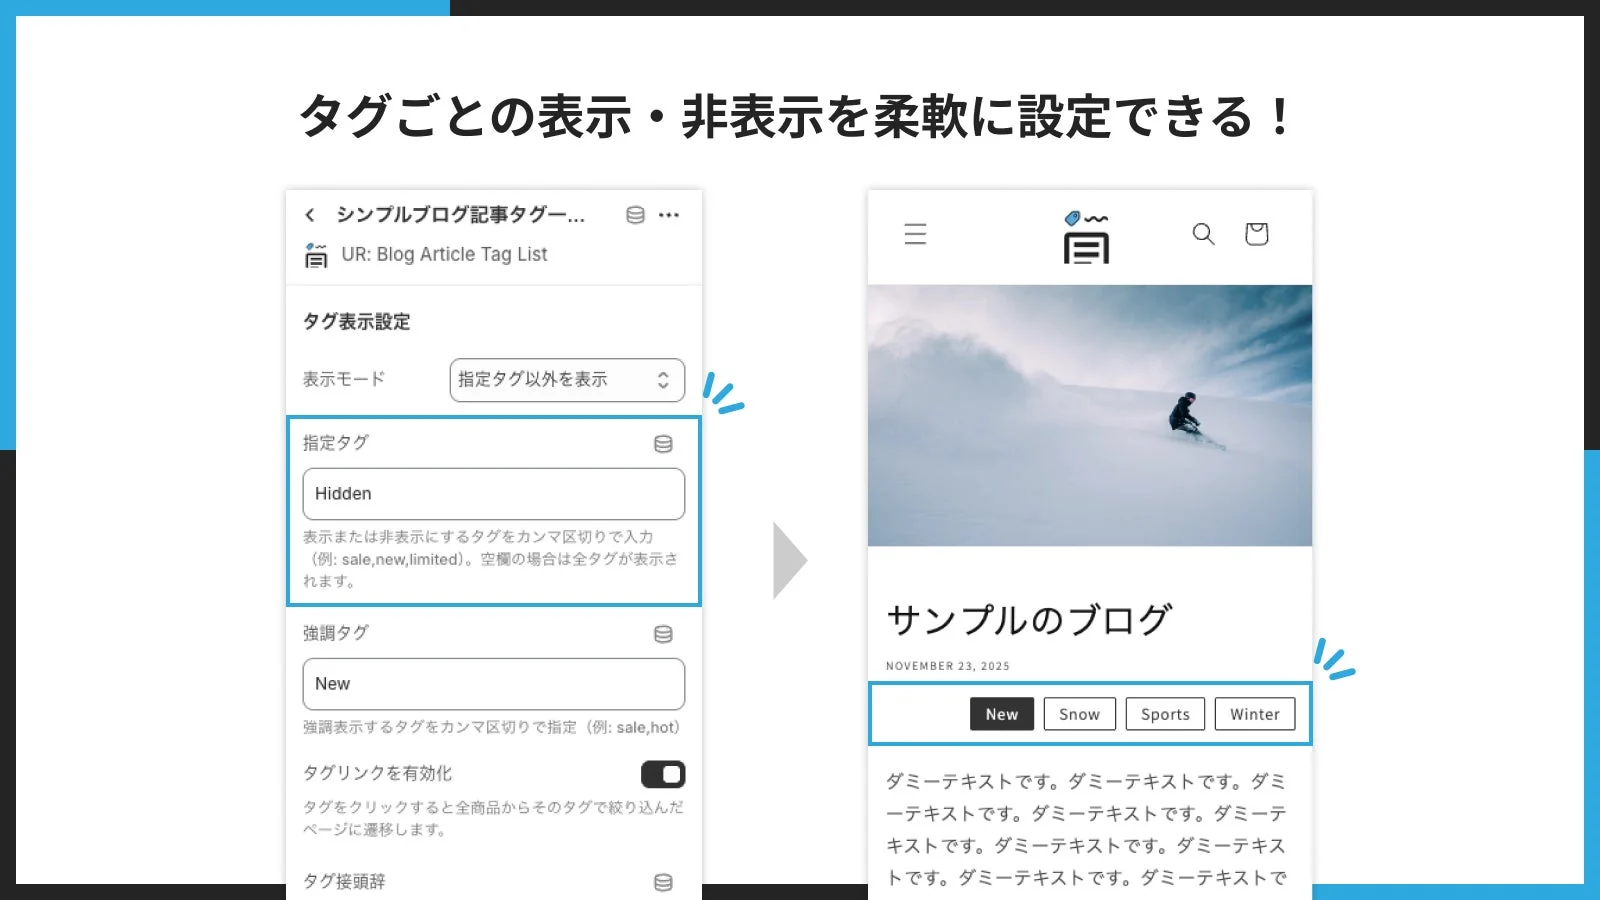Enable the タグリンクを有効化 toggle switch
Image resolution: width=1600 pixels, height=900 pixels.
tap(663, 774)
